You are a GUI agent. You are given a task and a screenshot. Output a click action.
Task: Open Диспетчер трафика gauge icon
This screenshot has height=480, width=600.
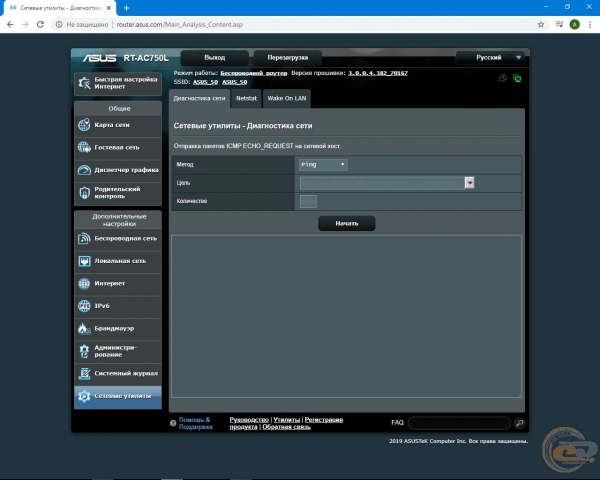(85, 170)
